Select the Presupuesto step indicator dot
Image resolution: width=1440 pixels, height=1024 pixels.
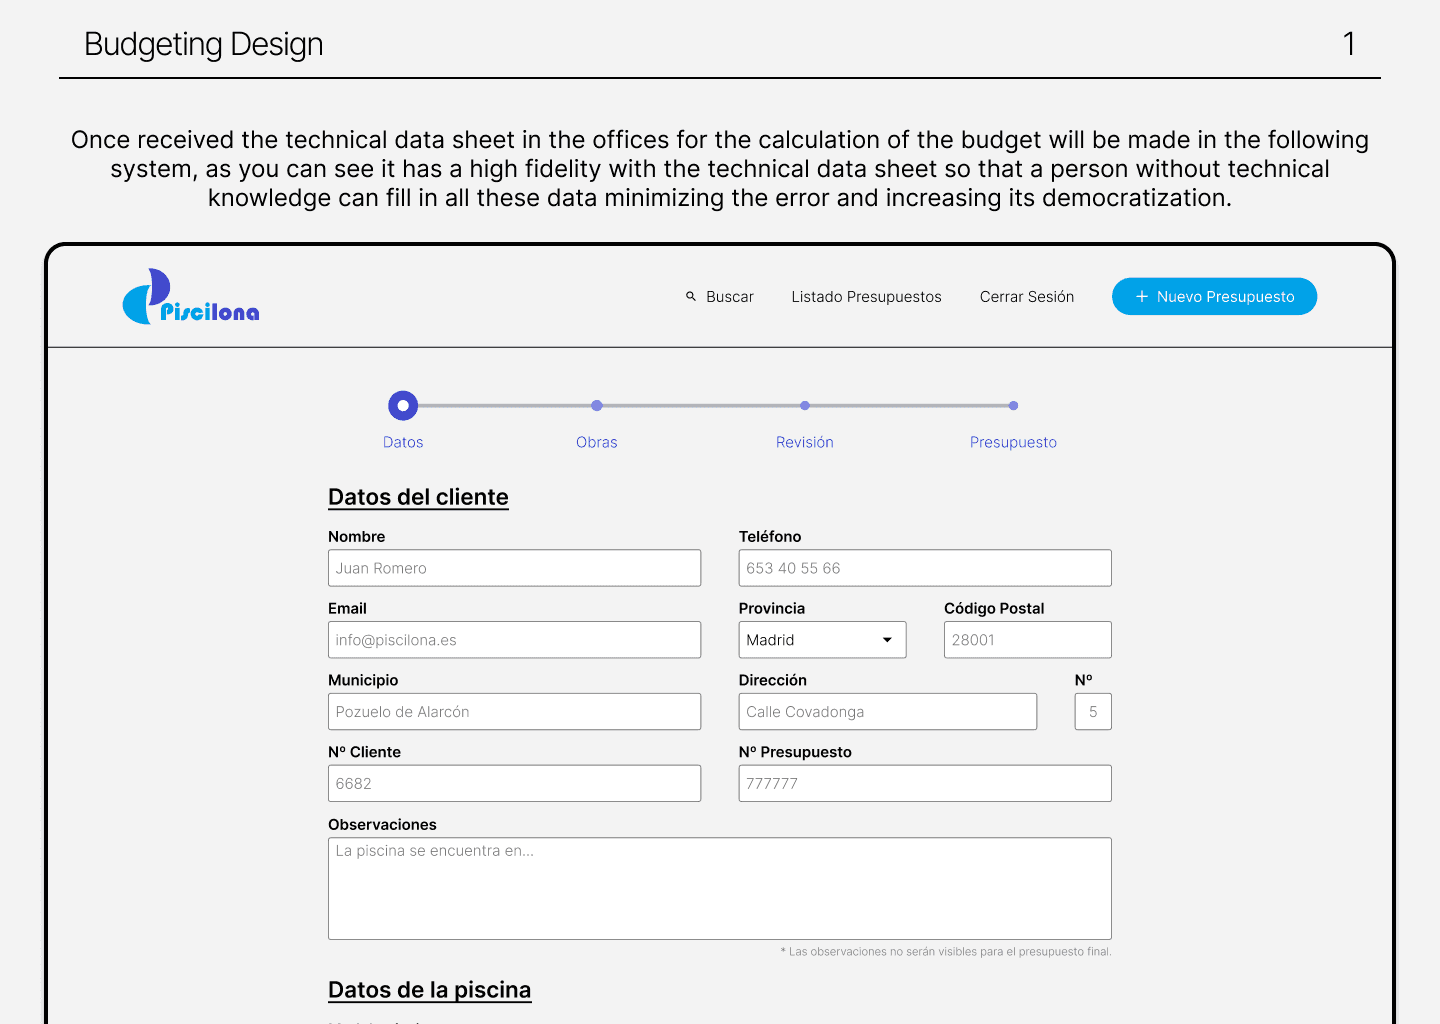tap(1013, 406)
